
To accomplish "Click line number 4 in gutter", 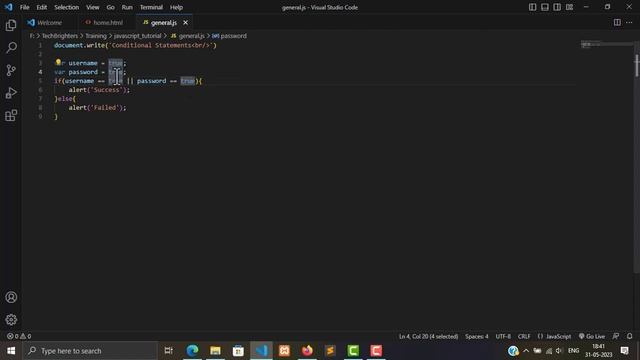I will (40, 72).
